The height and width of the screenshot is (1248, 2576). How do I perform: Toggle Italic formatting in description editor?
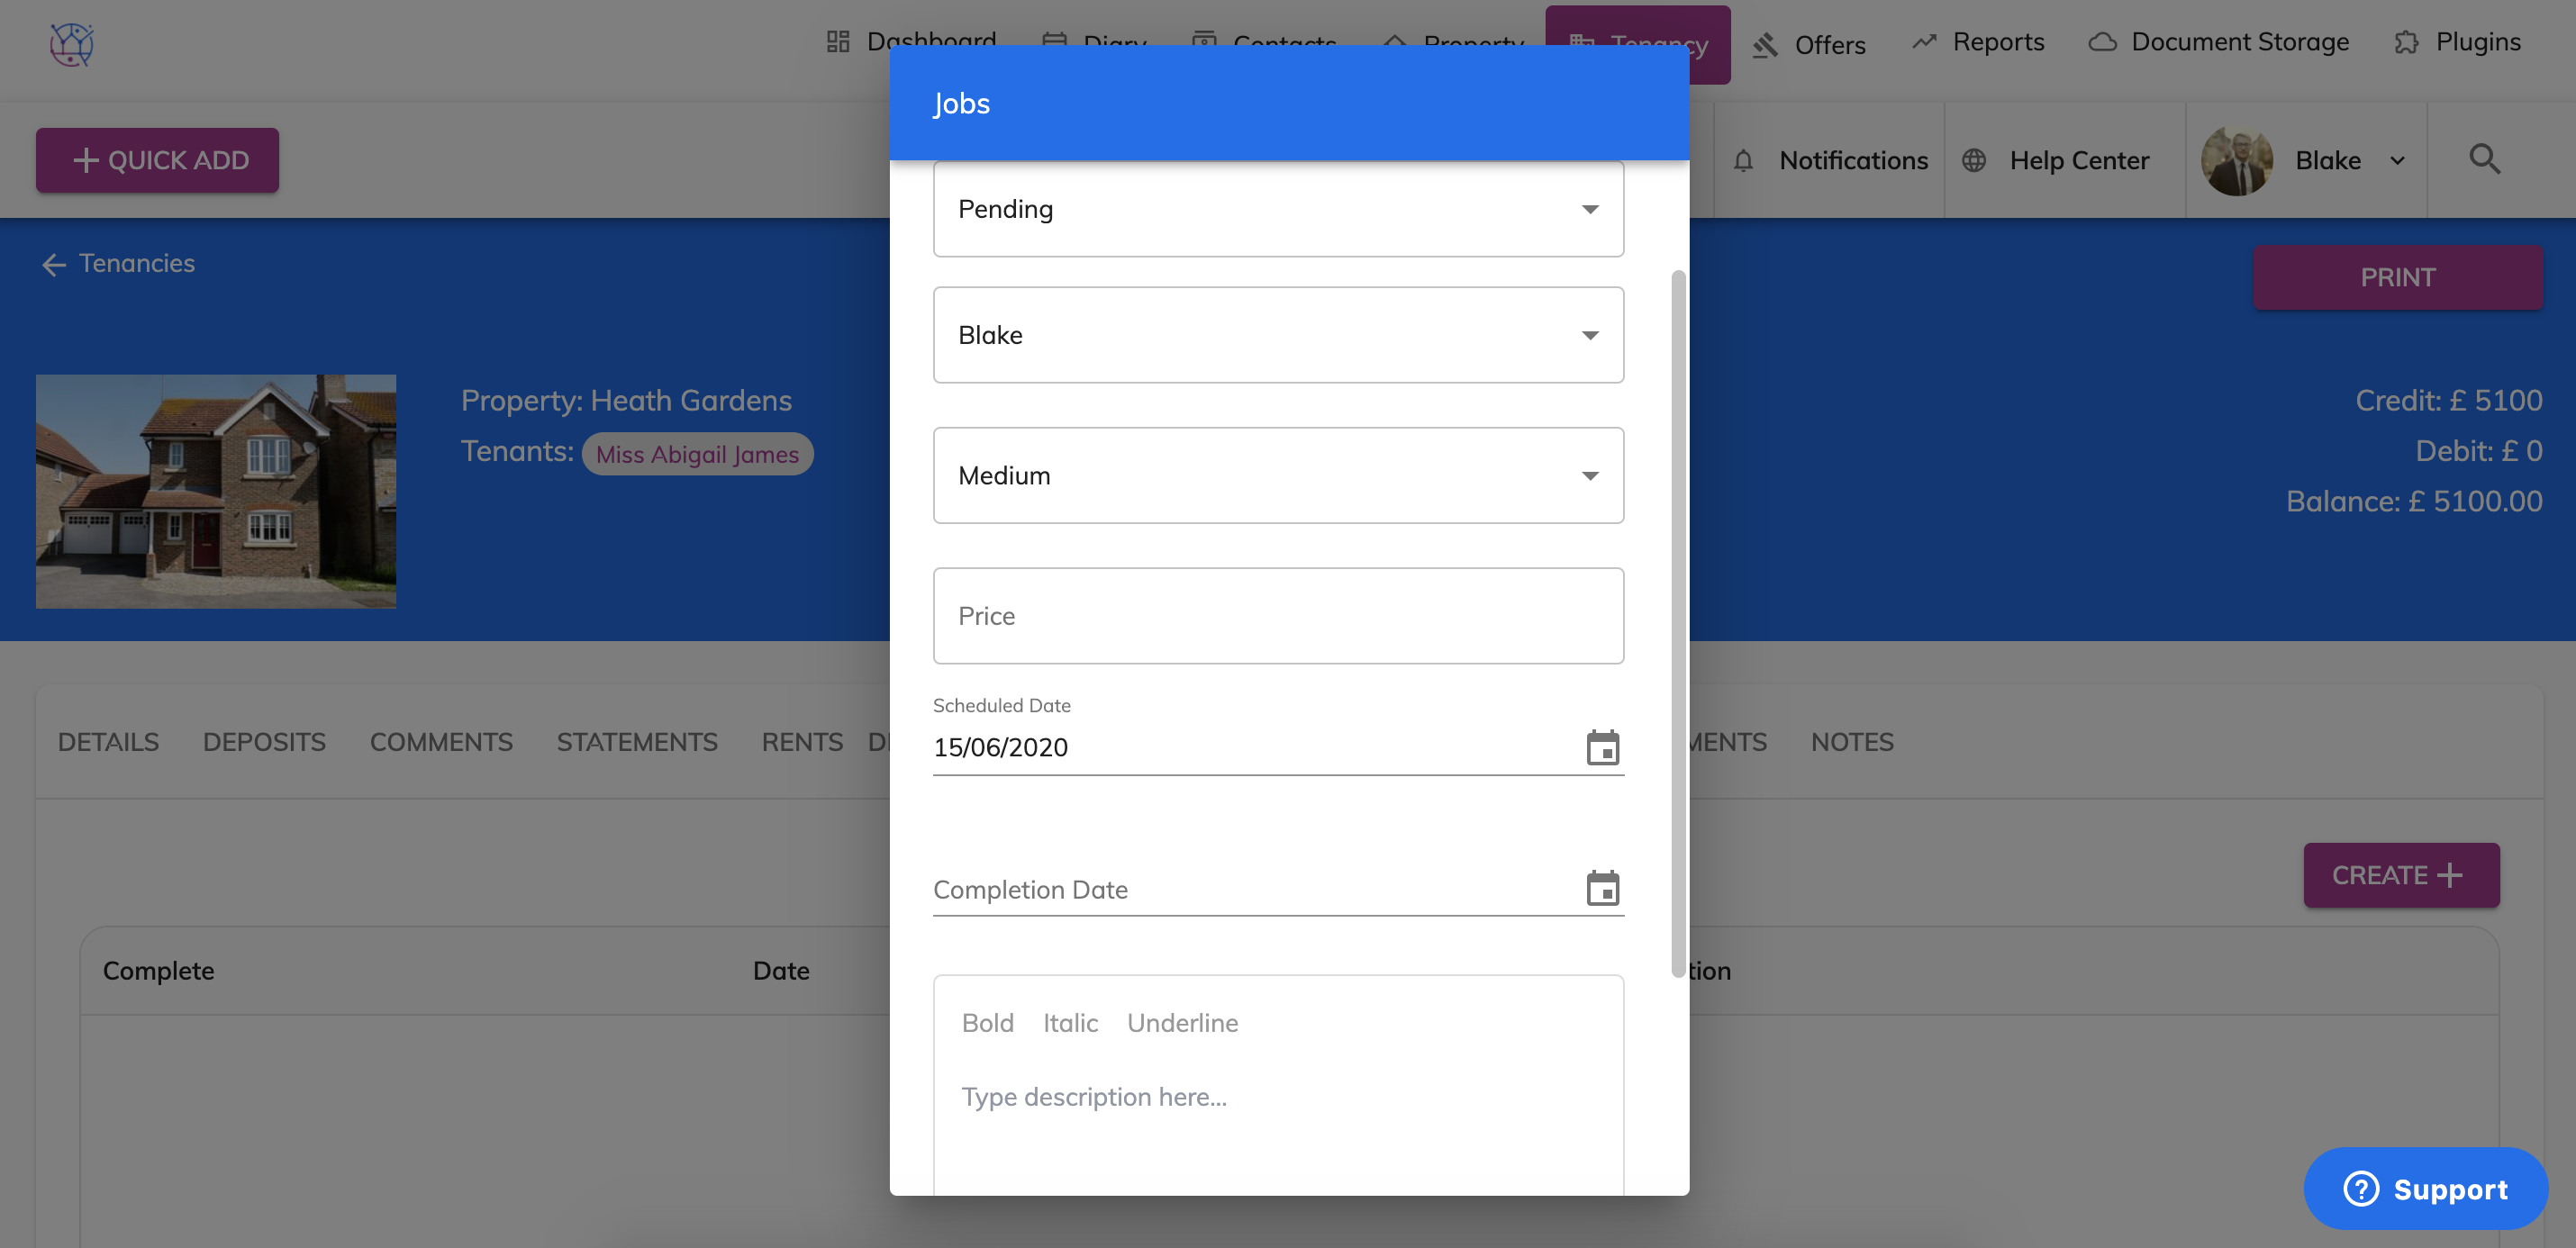pos(1070,1022)
